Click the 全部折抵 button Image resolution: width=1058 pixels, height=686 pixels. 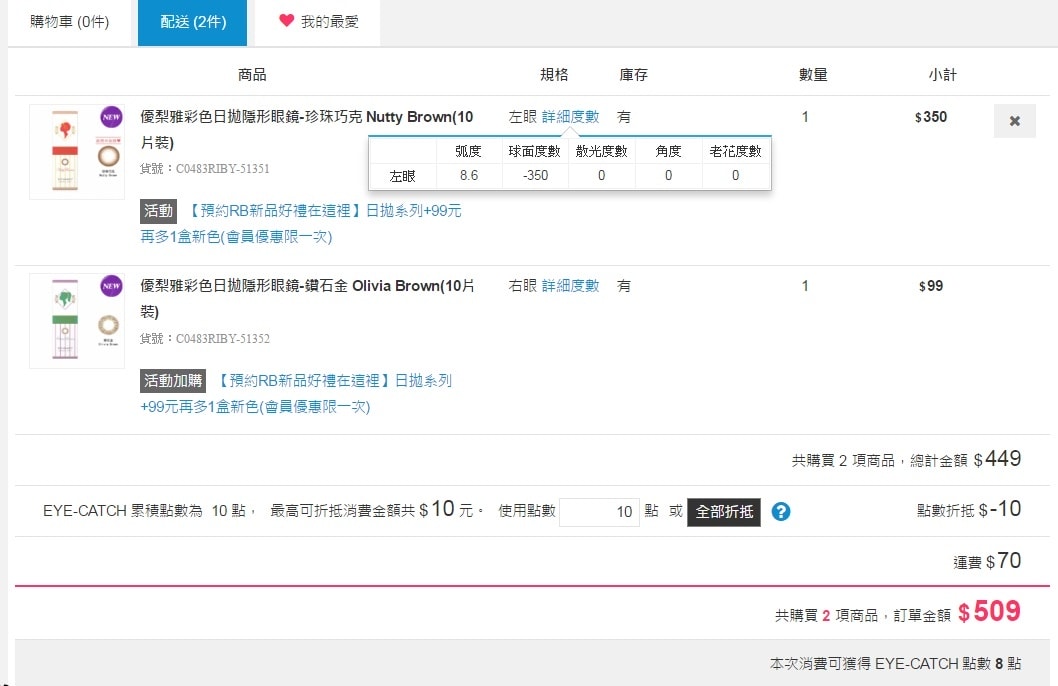coord(723,512)
